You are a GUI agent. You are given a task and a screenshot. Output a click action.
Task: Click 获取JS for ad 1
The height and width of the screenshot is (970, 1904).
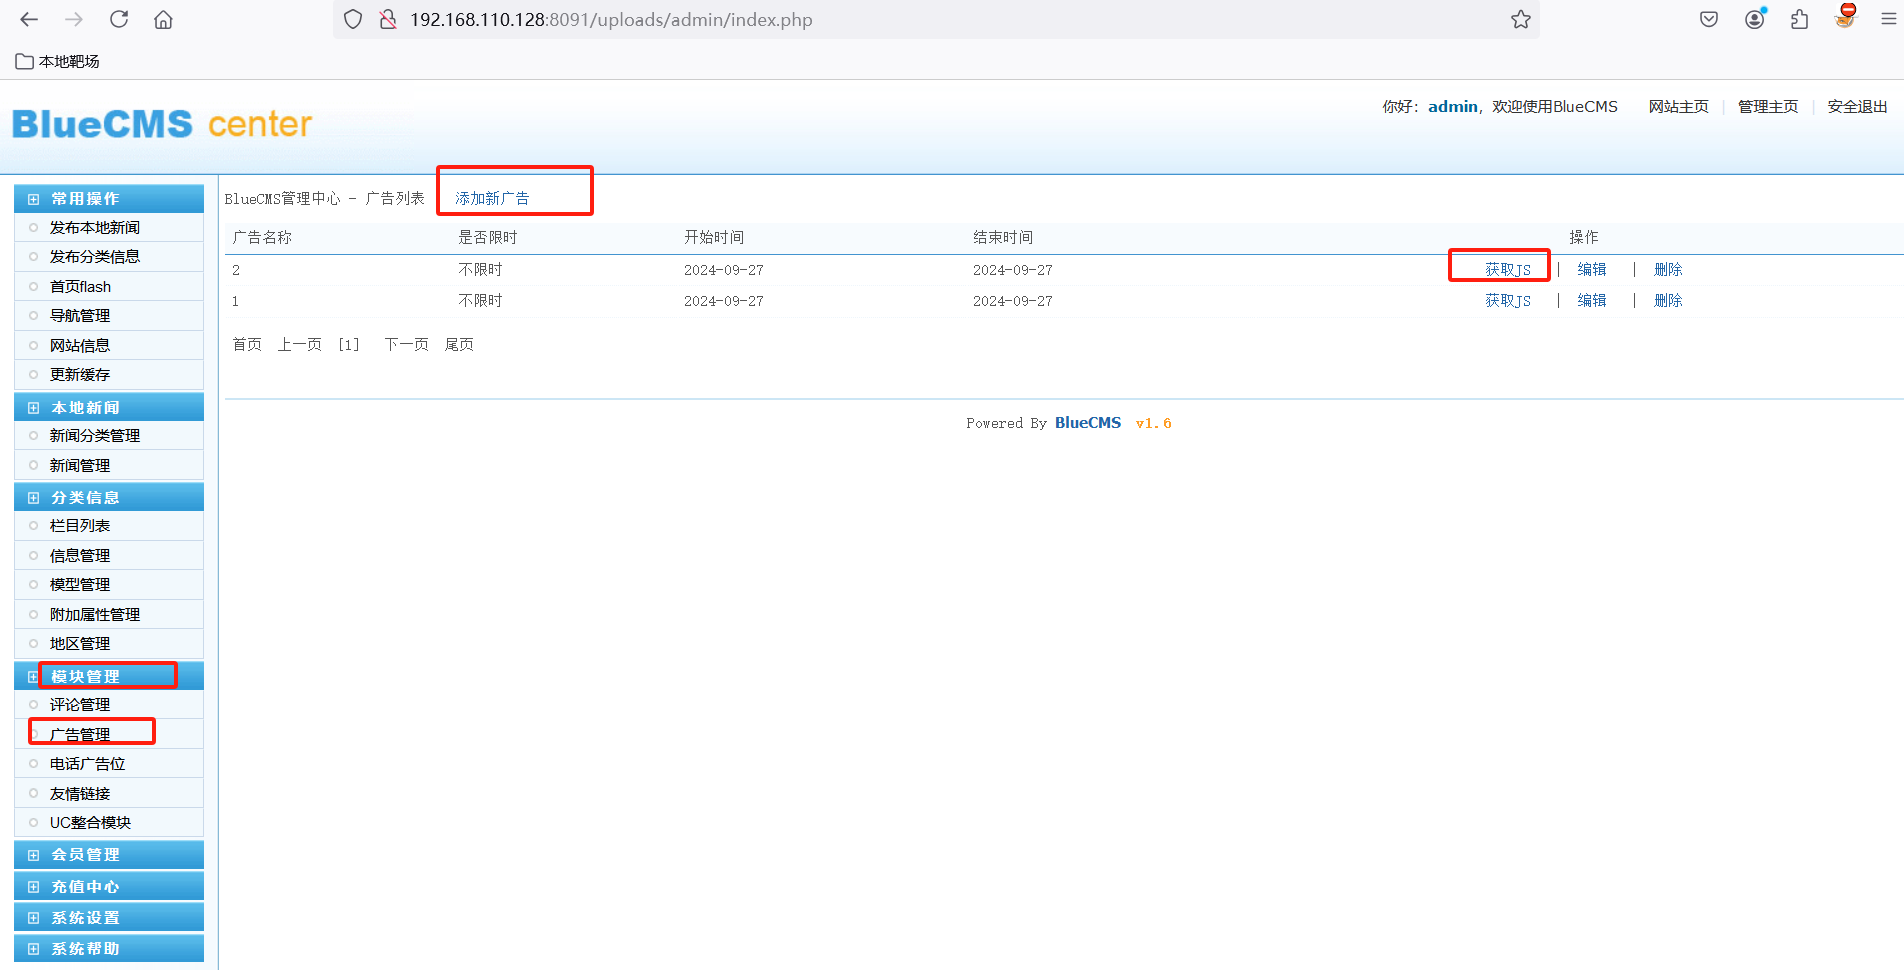[1508, 301]
